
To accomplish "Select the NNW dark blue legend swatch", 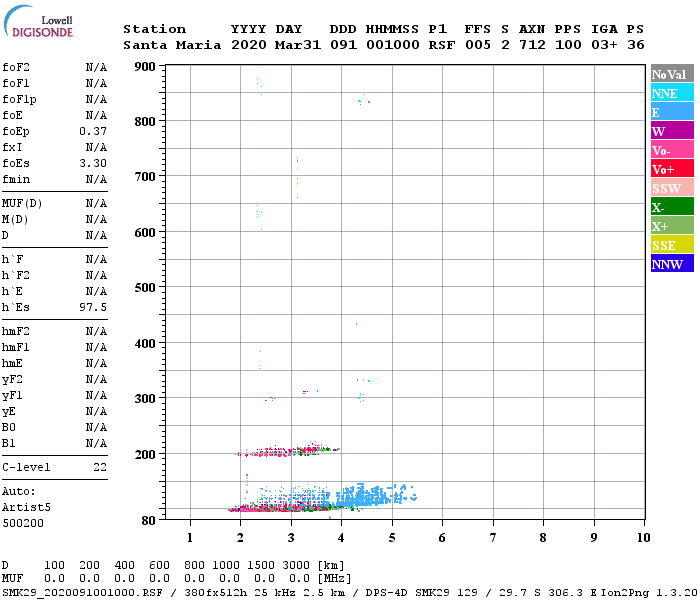I will 672,263.
